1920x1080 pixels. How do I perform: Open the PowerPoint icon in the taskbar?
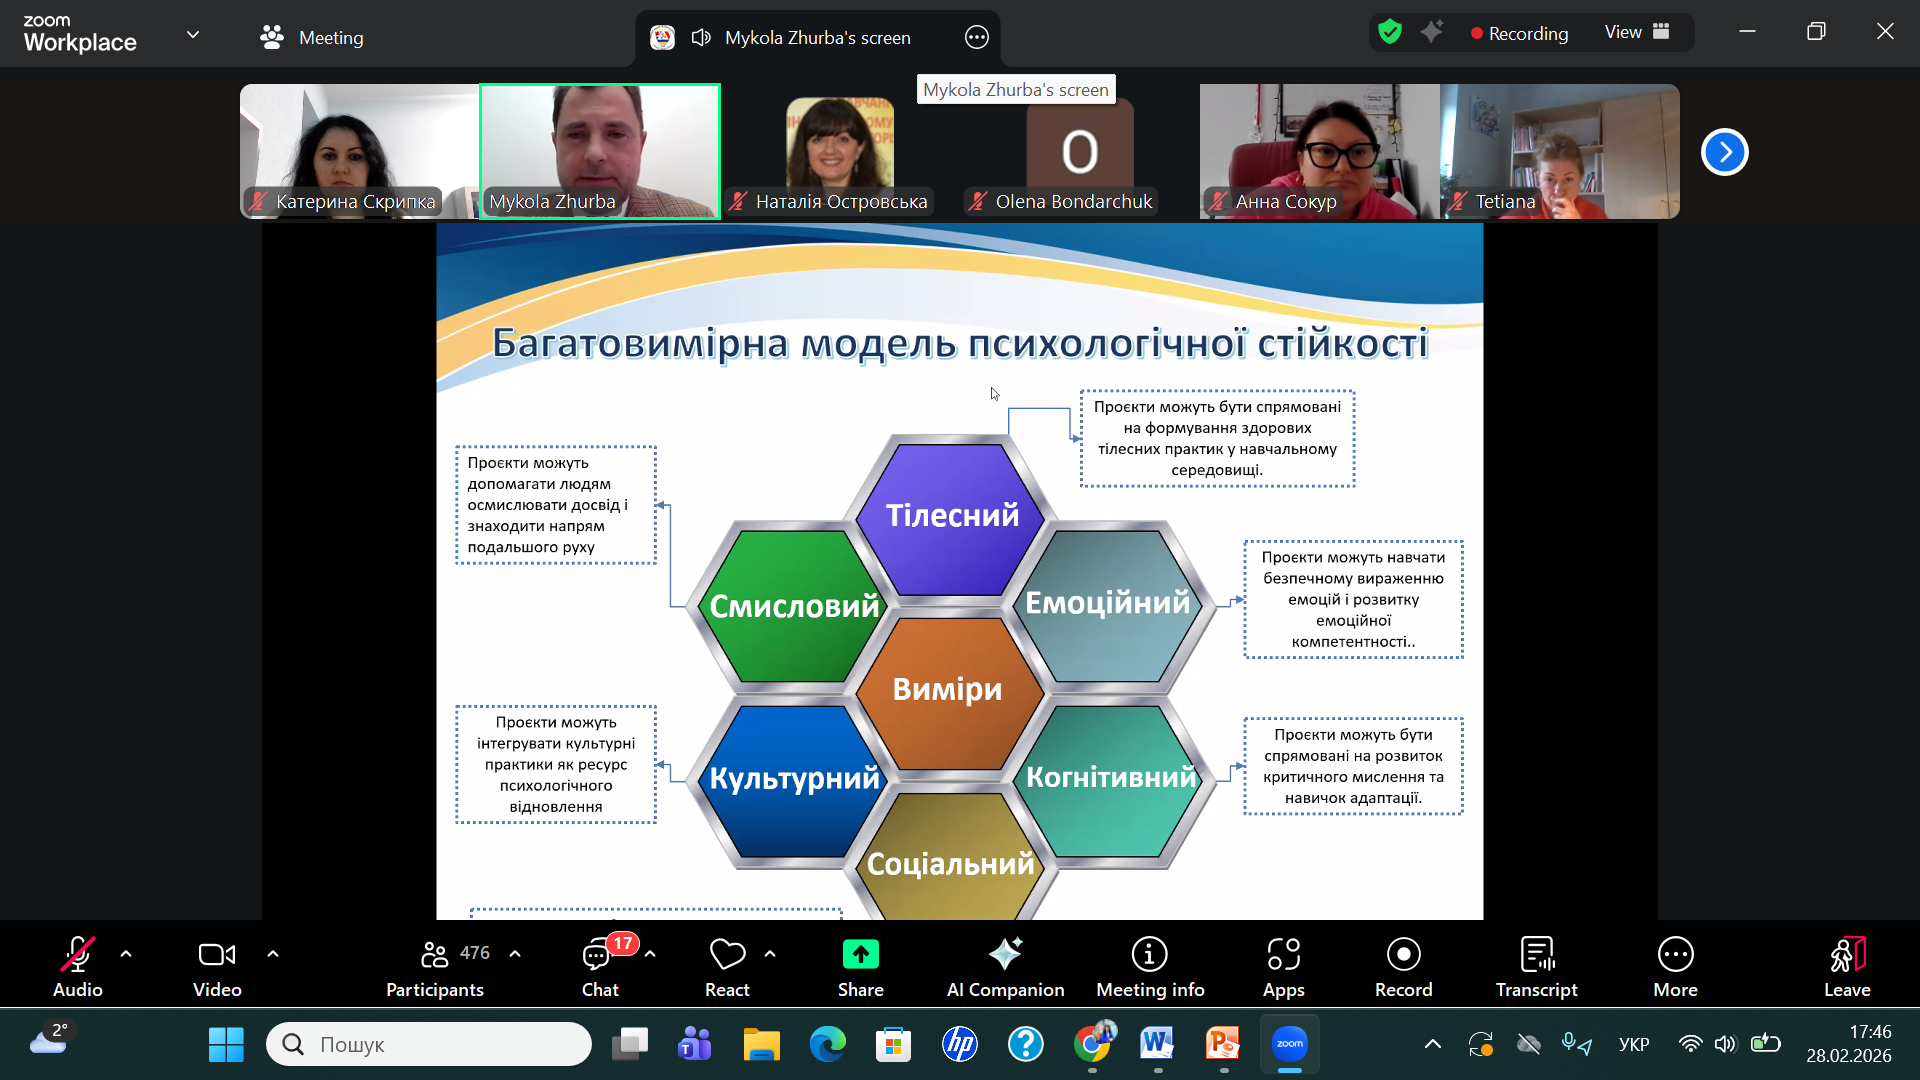(1223, 1044)
